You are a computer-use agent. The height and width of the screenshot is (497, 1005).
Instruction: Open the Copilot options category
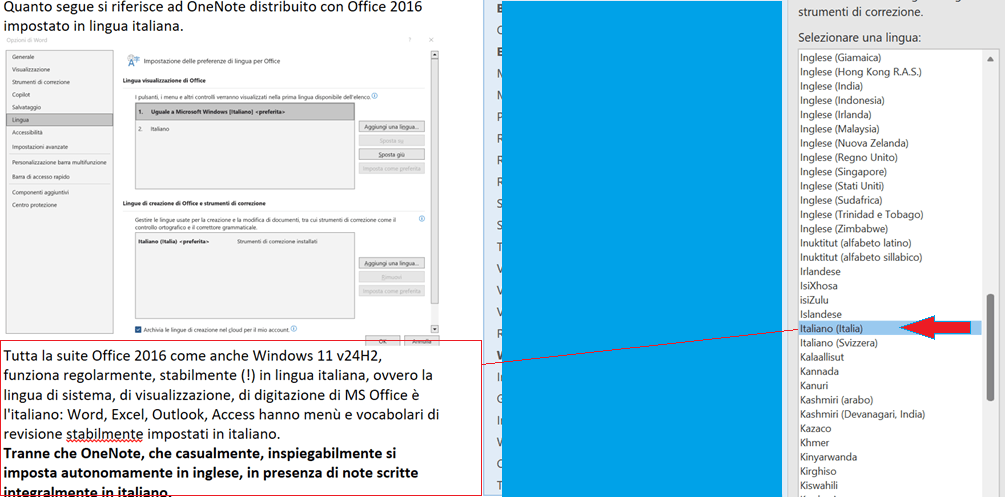pyautogui.click(x=21, y=94)
